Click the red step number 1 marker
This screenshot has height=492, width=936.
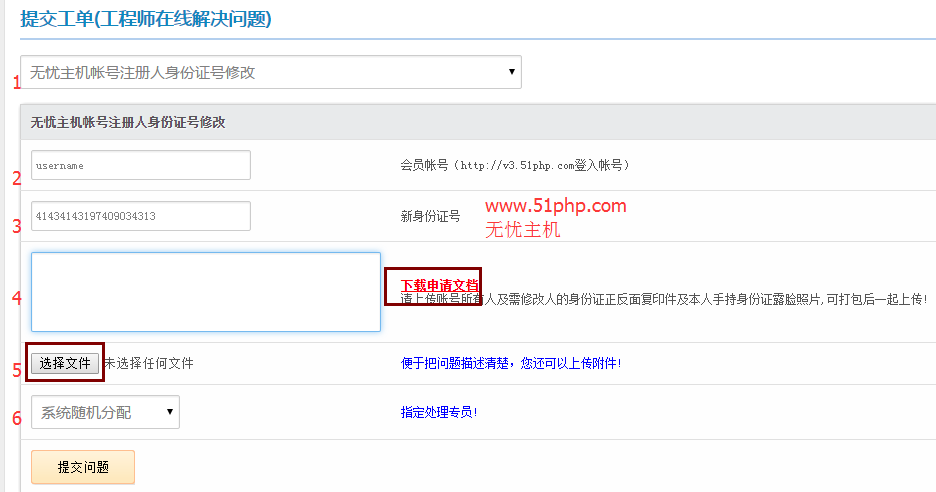[x=15, y=83]
